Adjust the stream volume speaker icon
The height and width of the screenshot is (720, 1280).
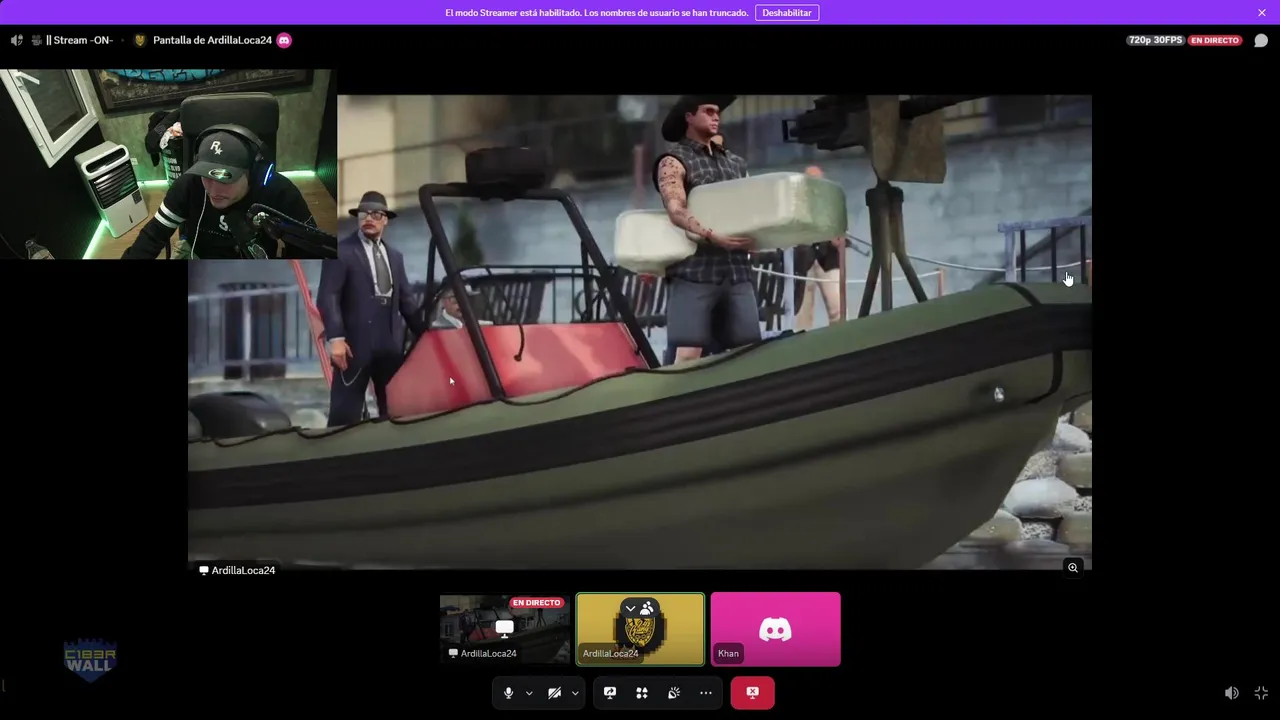point(1232,693)
